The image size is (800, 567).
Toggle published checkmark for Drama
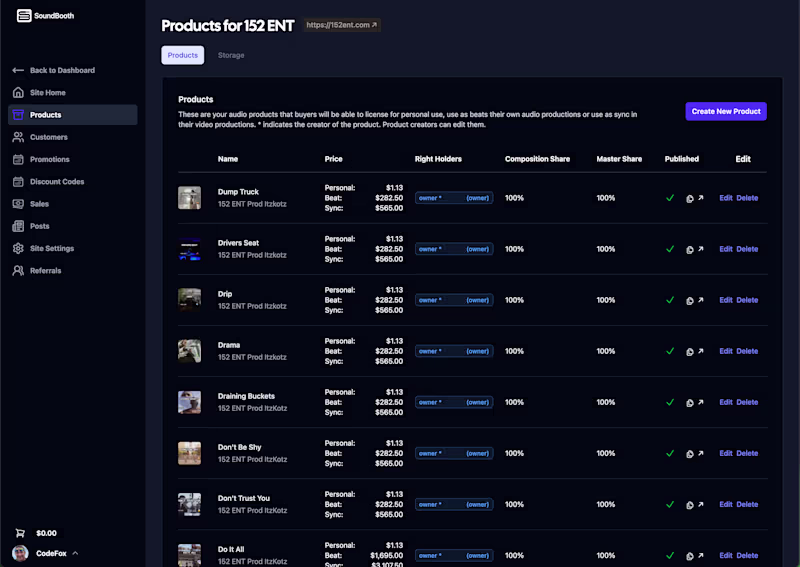tap(670, 351)
